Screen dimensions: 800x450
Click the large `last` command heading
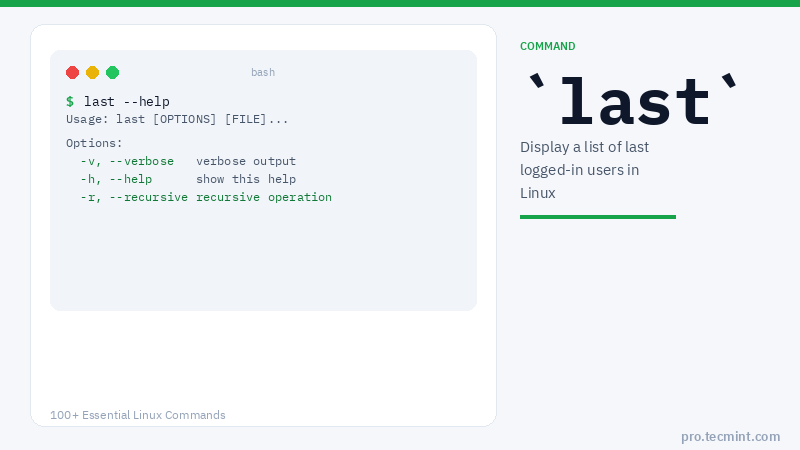coord(634,100)
